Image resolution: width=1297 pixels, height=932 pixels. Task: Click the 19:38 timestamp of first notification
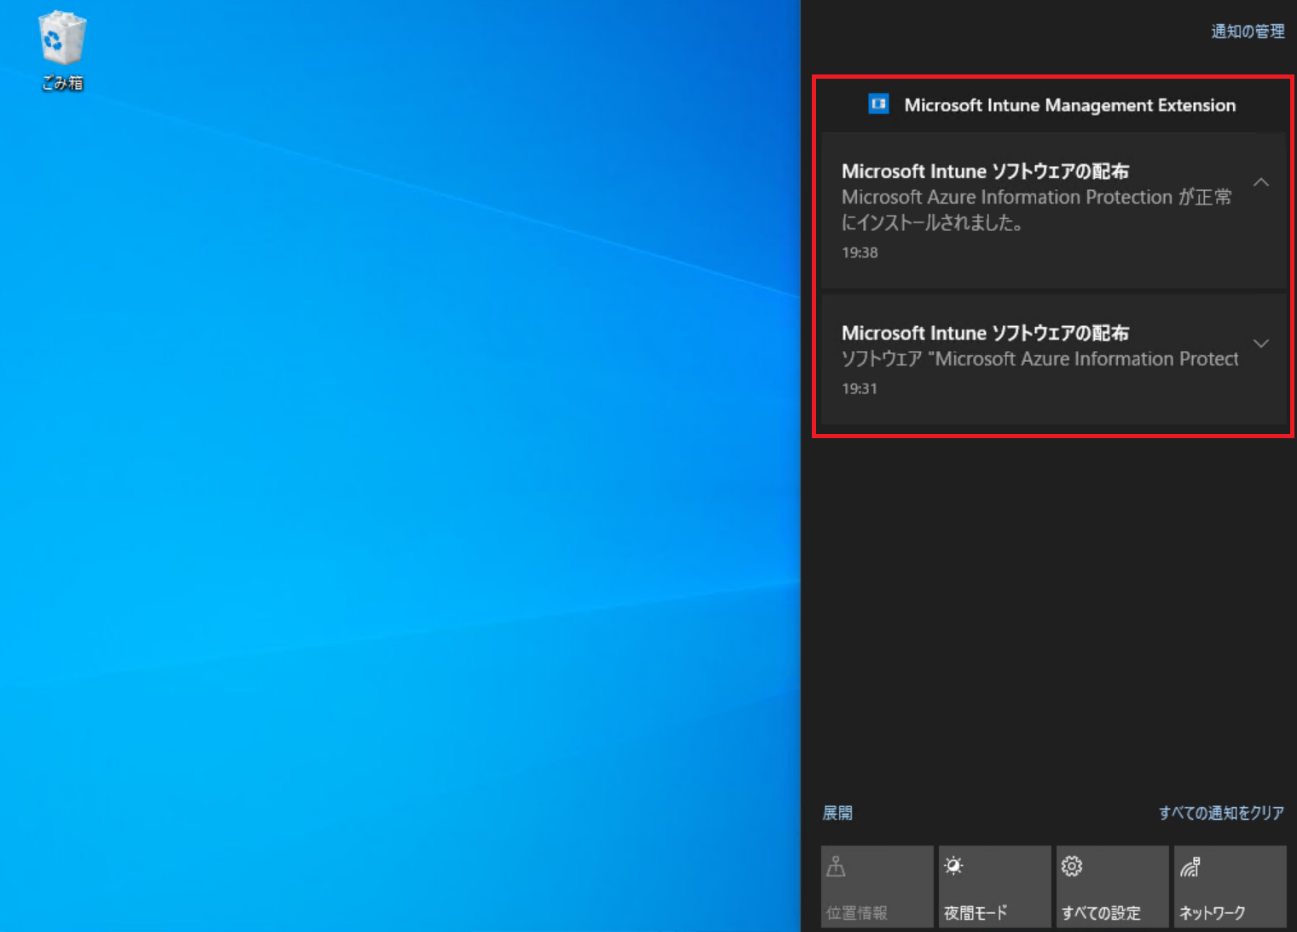(859, 252)
